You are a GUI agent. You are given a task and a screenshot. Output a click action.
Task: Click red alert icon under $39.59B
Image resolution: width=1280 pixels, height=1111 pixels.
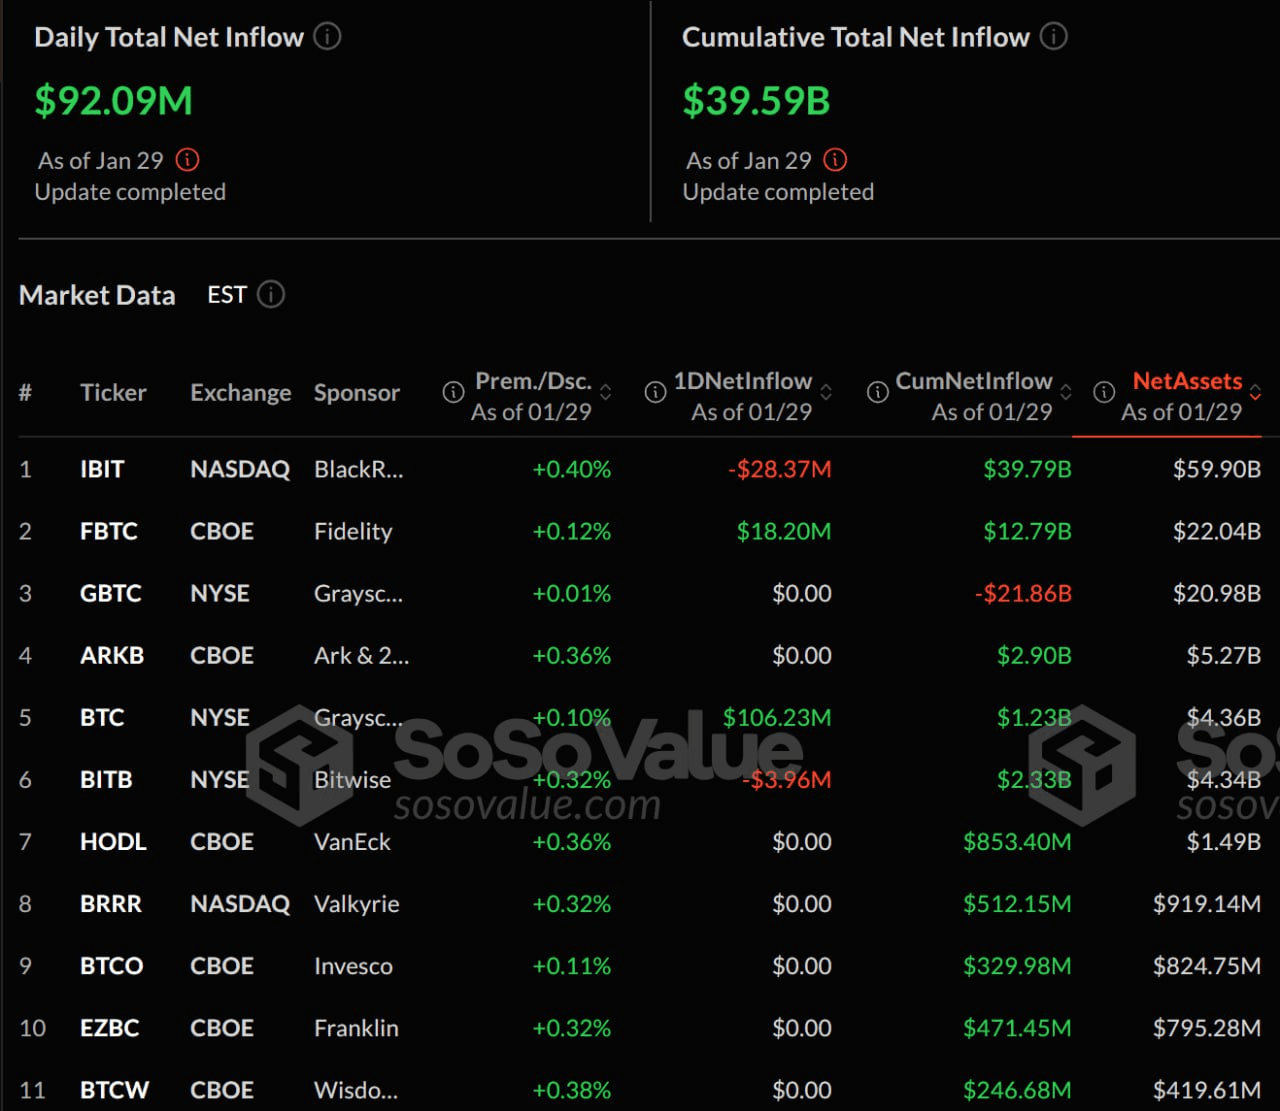(835, 160)
